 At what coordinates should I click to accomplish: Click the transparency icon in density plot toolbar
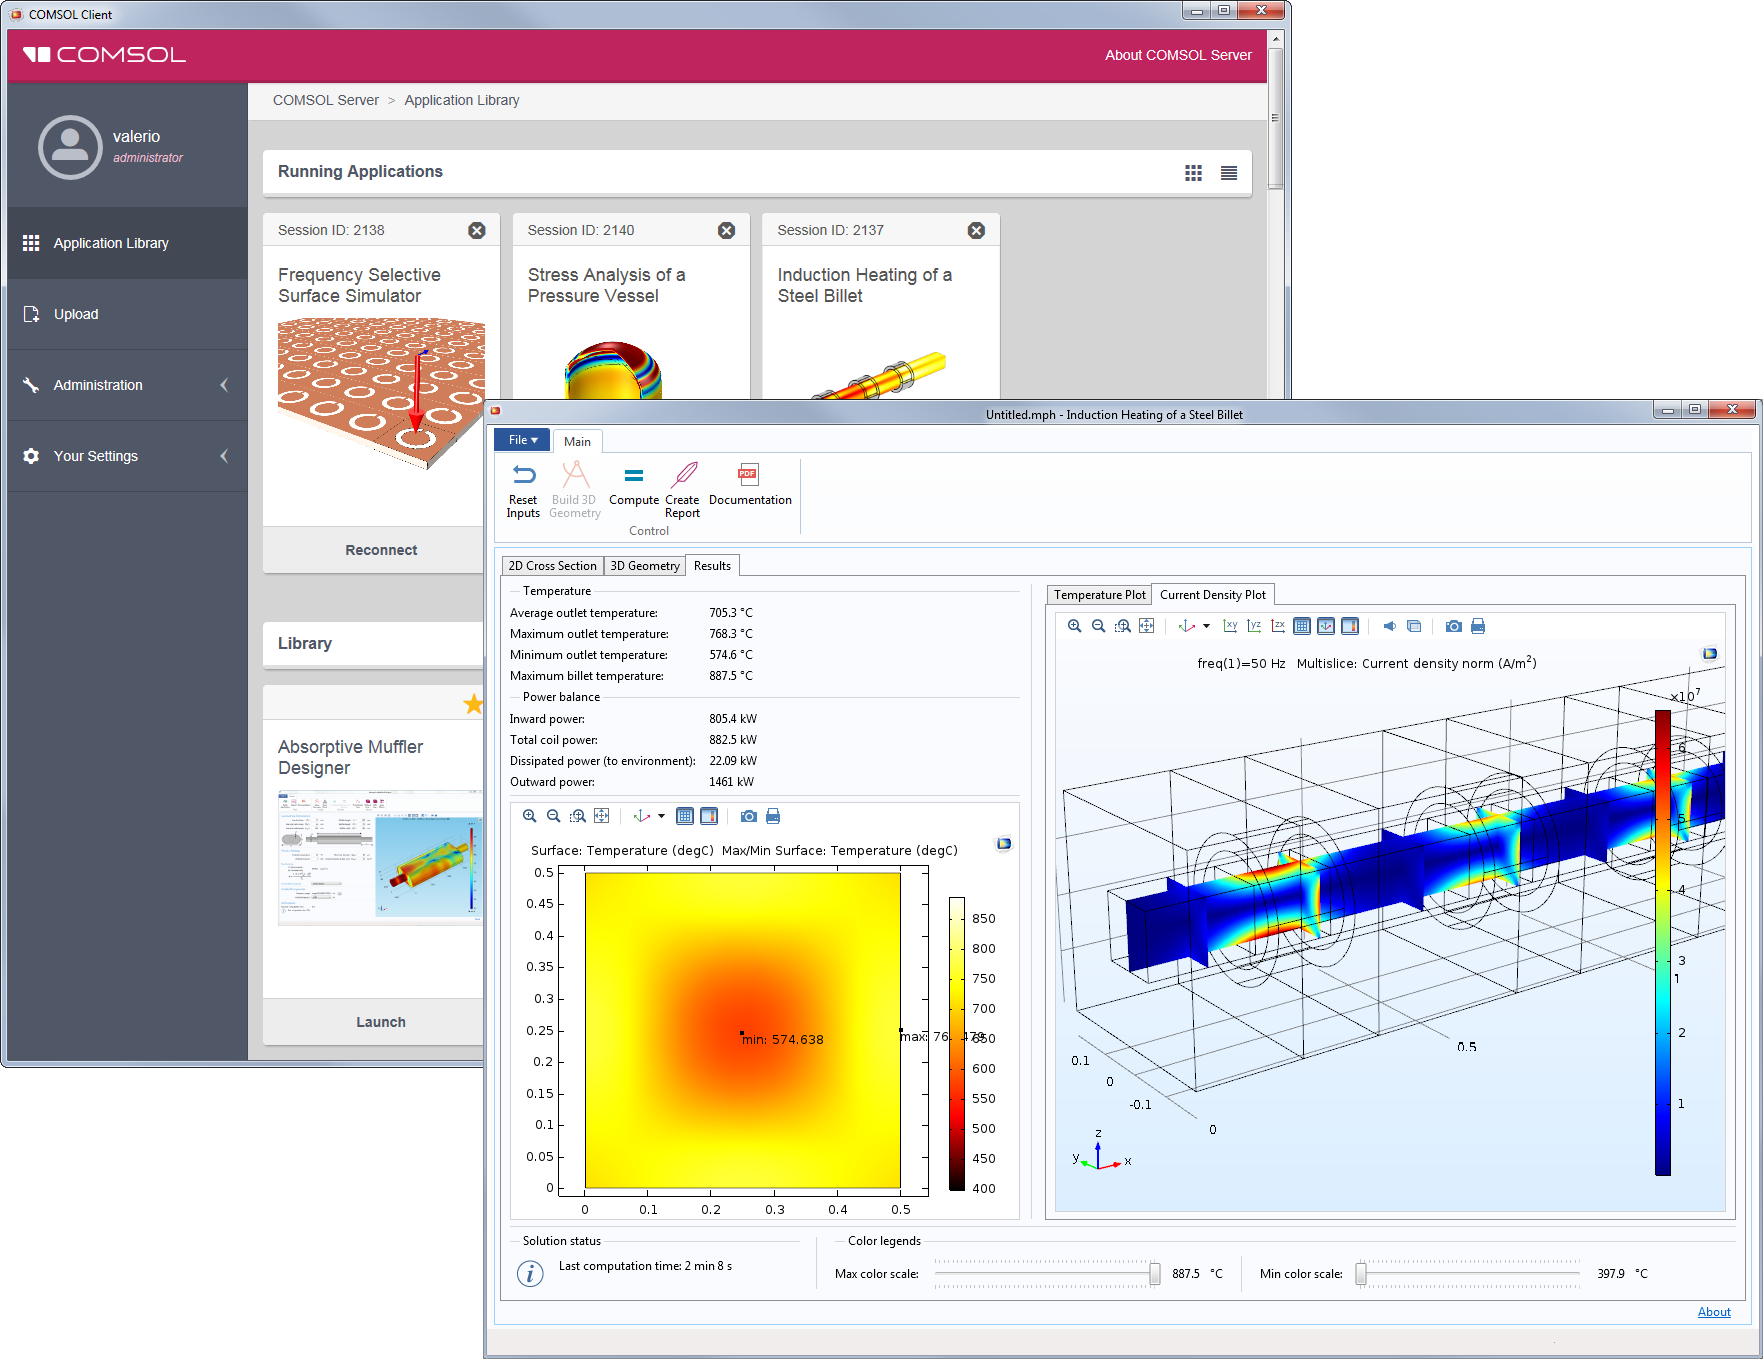tap(1414, 626)
